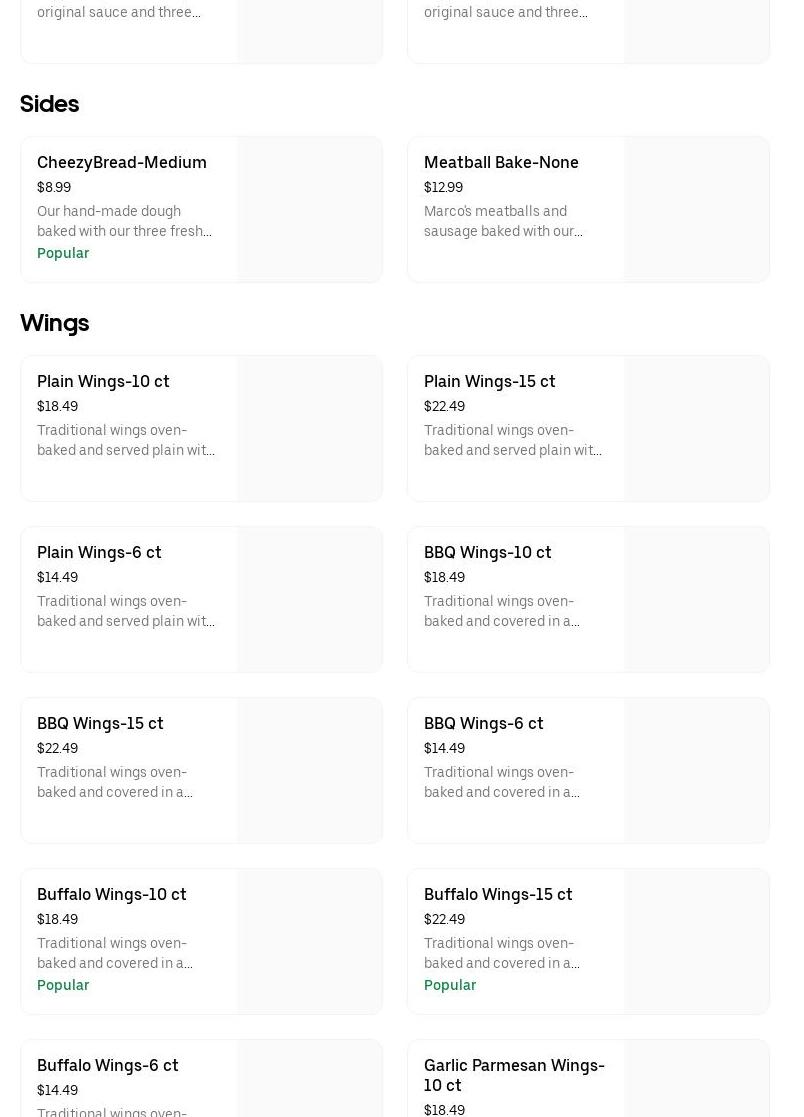Screen dimensions: 804x1117
Task: Select Plain Wings-15 ct
Action: coord(489,382)
